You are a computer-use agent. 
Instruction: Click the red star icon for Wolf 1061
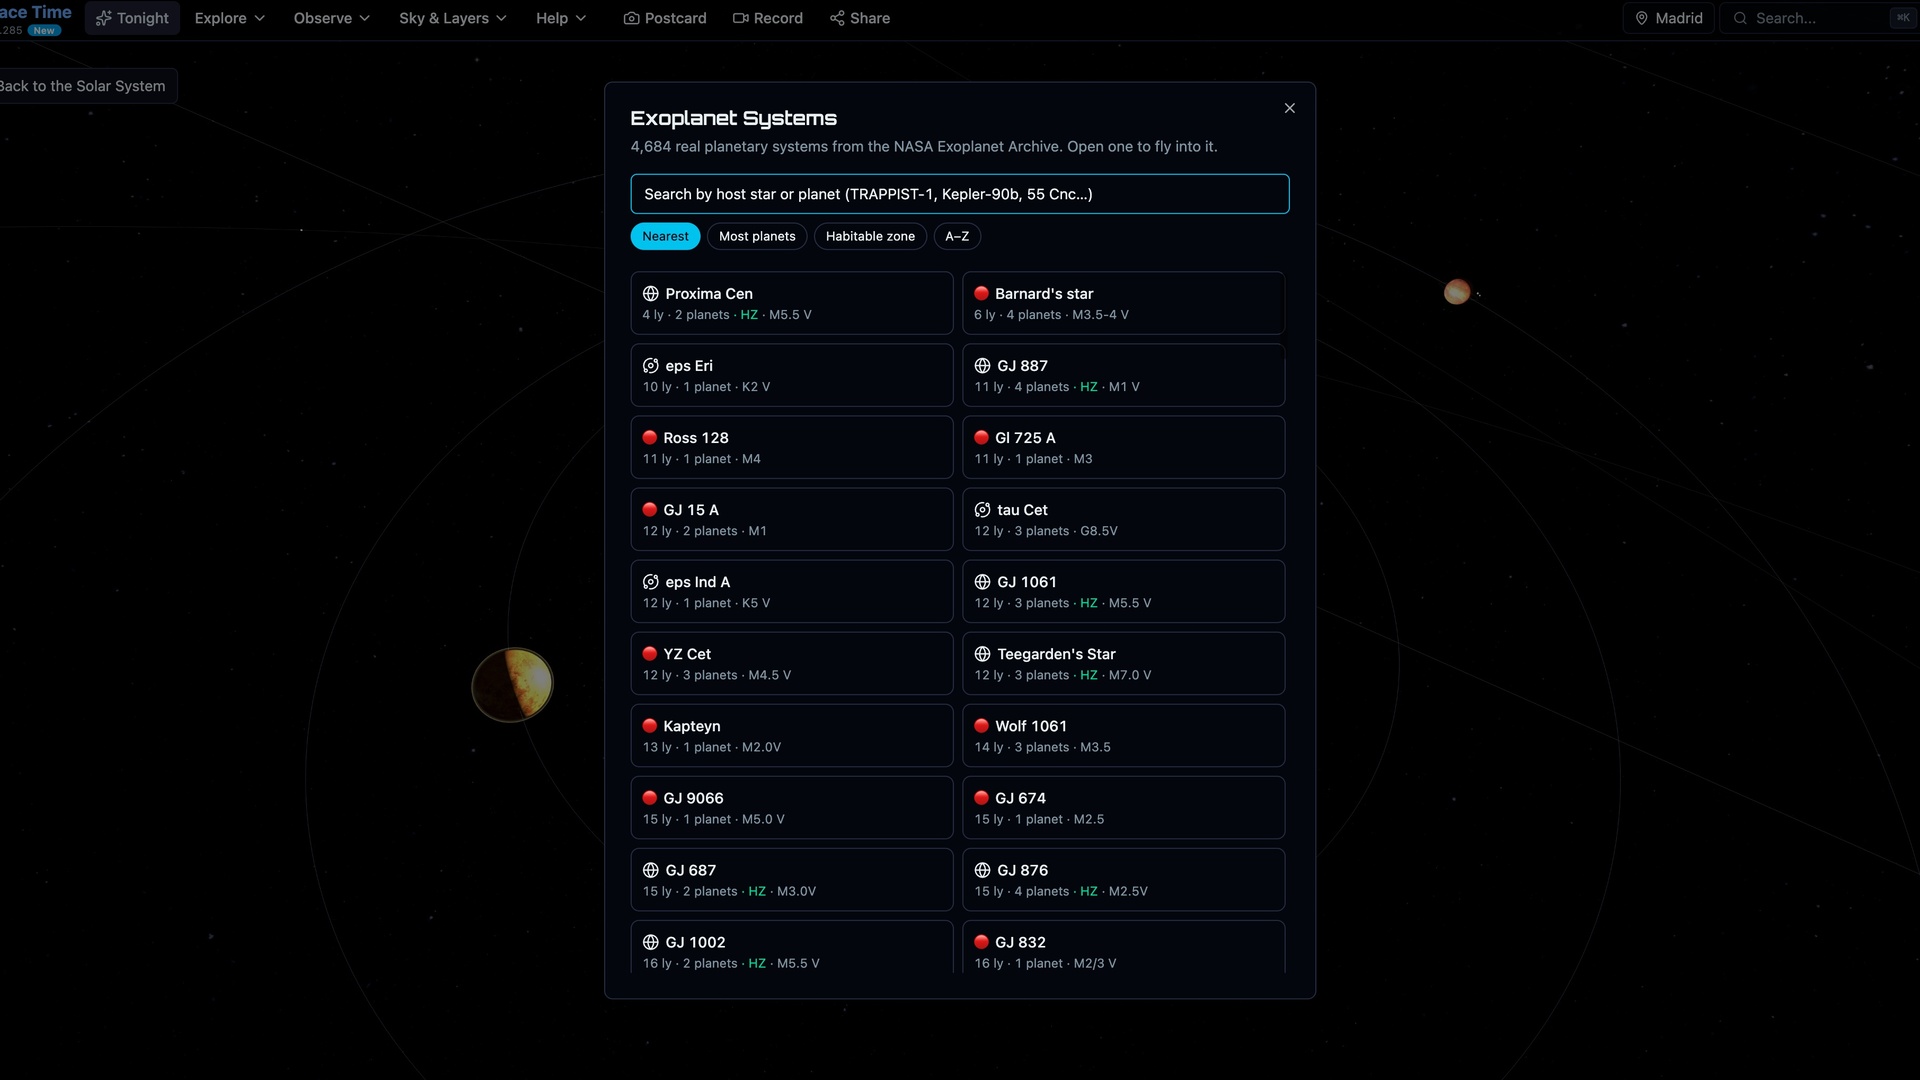point(982,725)
